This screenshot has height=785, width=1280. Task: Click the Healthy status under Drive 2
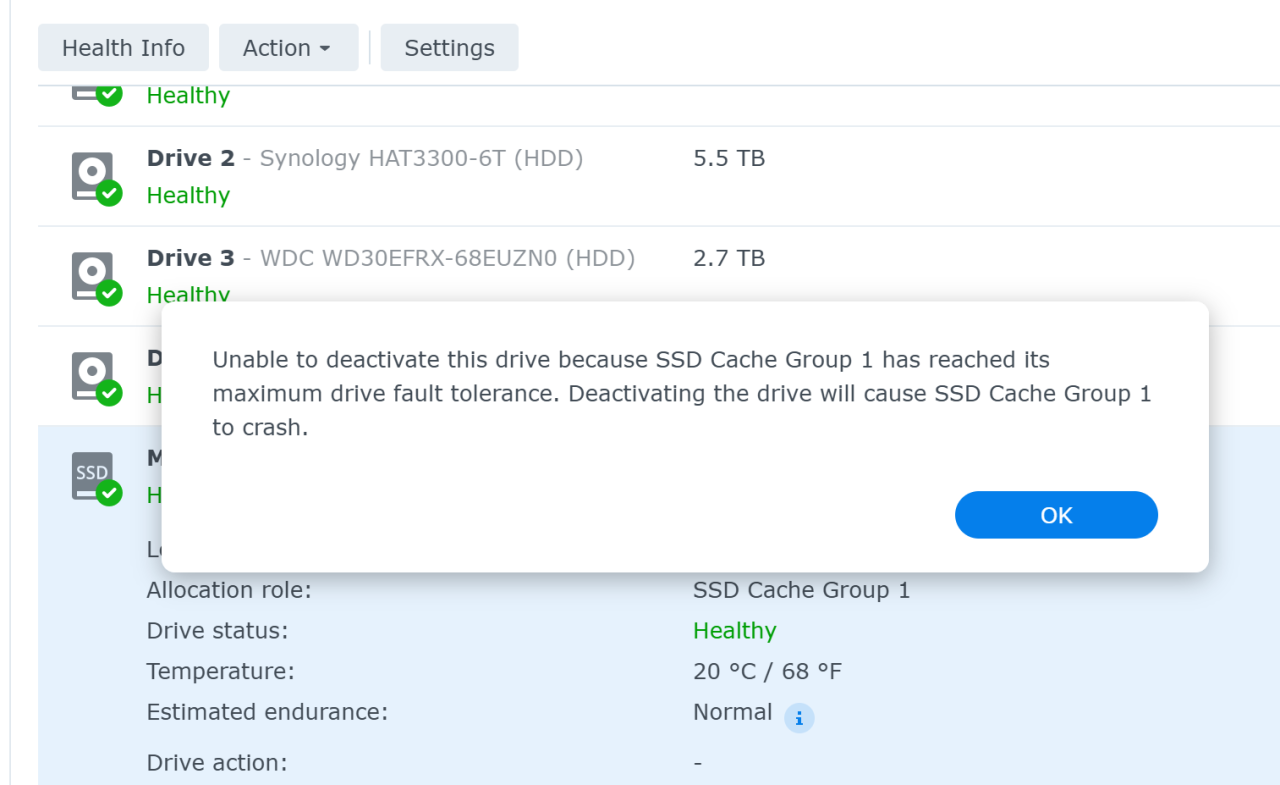188,195
